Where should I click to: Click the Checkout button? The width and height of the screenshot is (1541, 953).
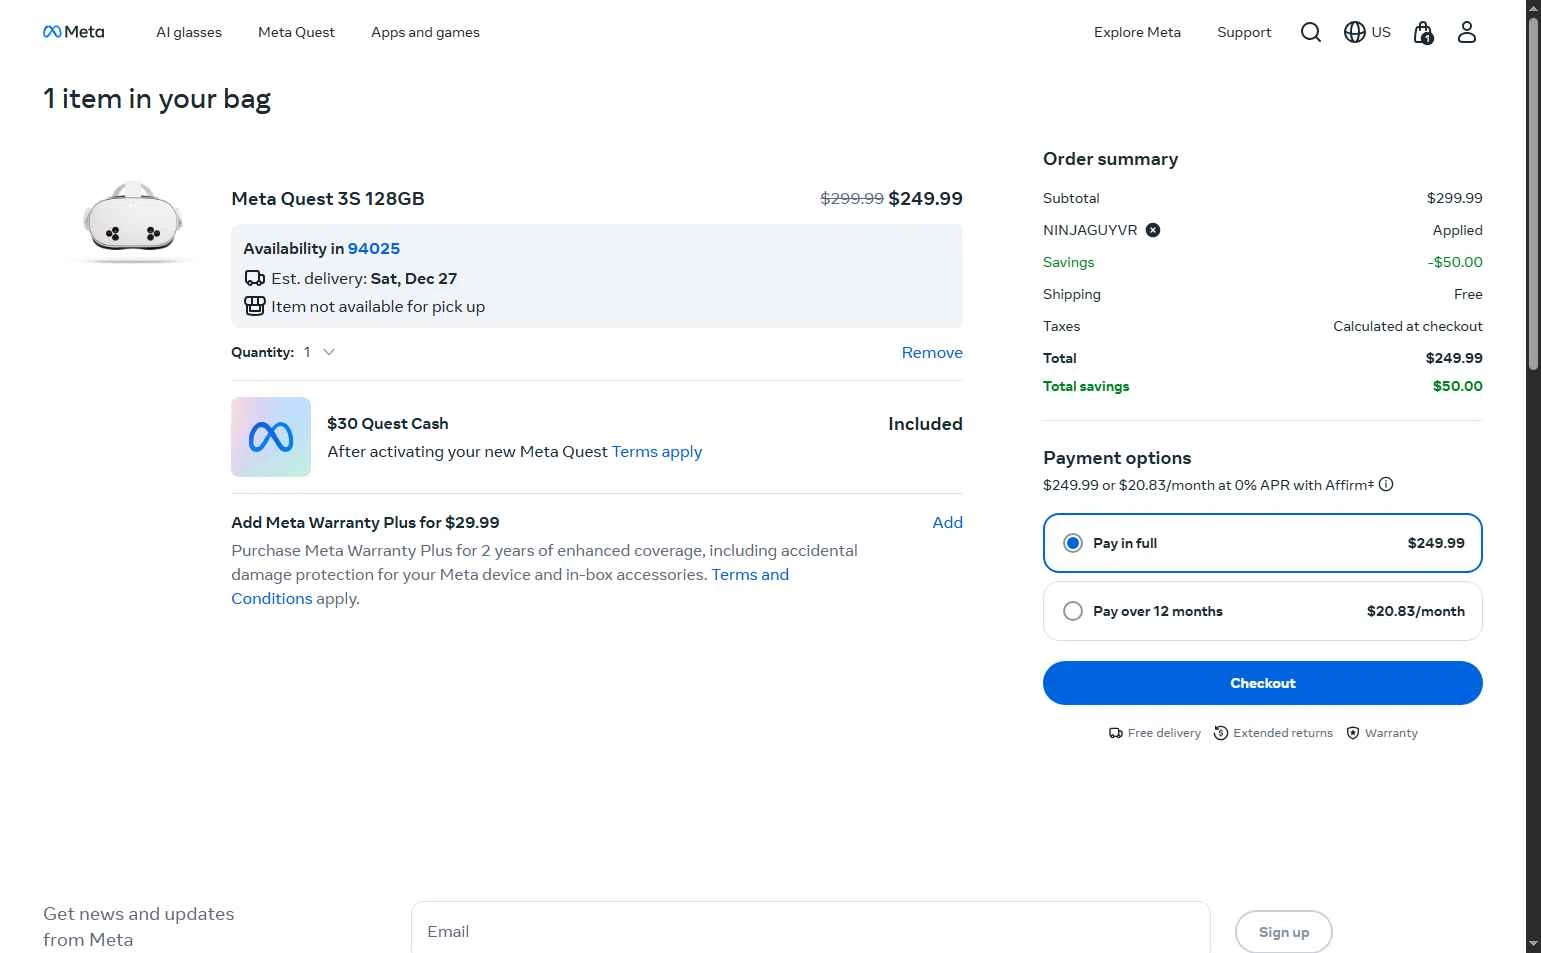1263,683
